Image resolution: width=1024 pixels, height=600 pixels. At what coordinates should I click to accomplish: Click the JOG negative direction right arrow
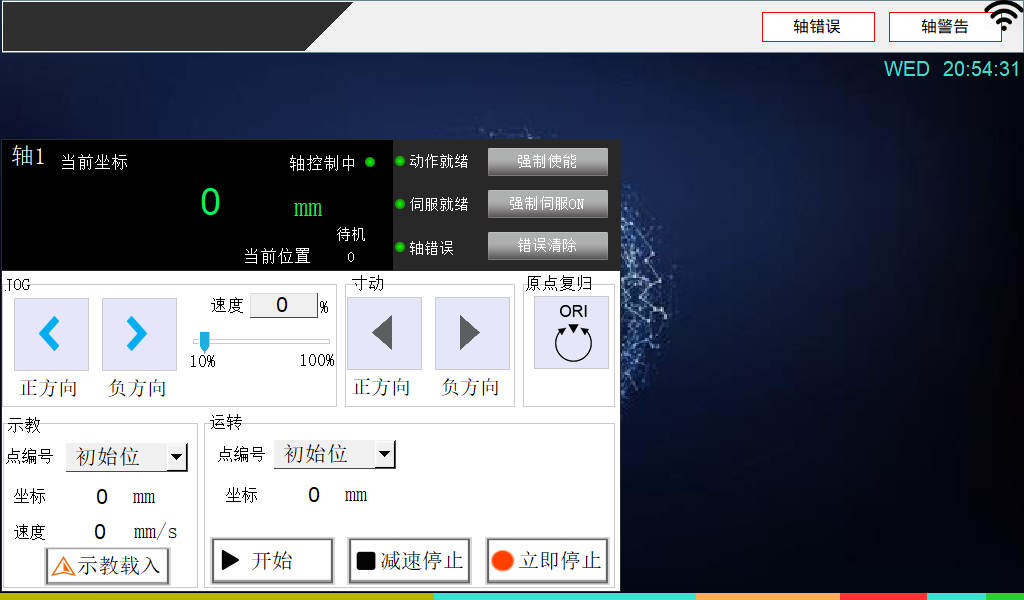(139, 334)
